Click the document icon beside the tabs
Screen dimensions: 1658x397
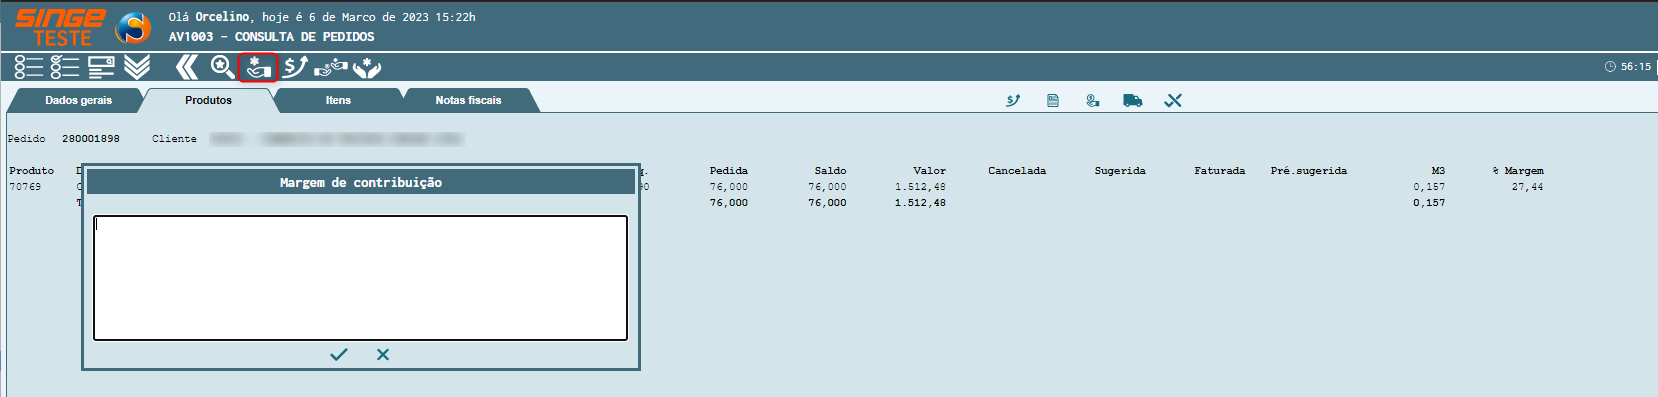coord(1053,100)
